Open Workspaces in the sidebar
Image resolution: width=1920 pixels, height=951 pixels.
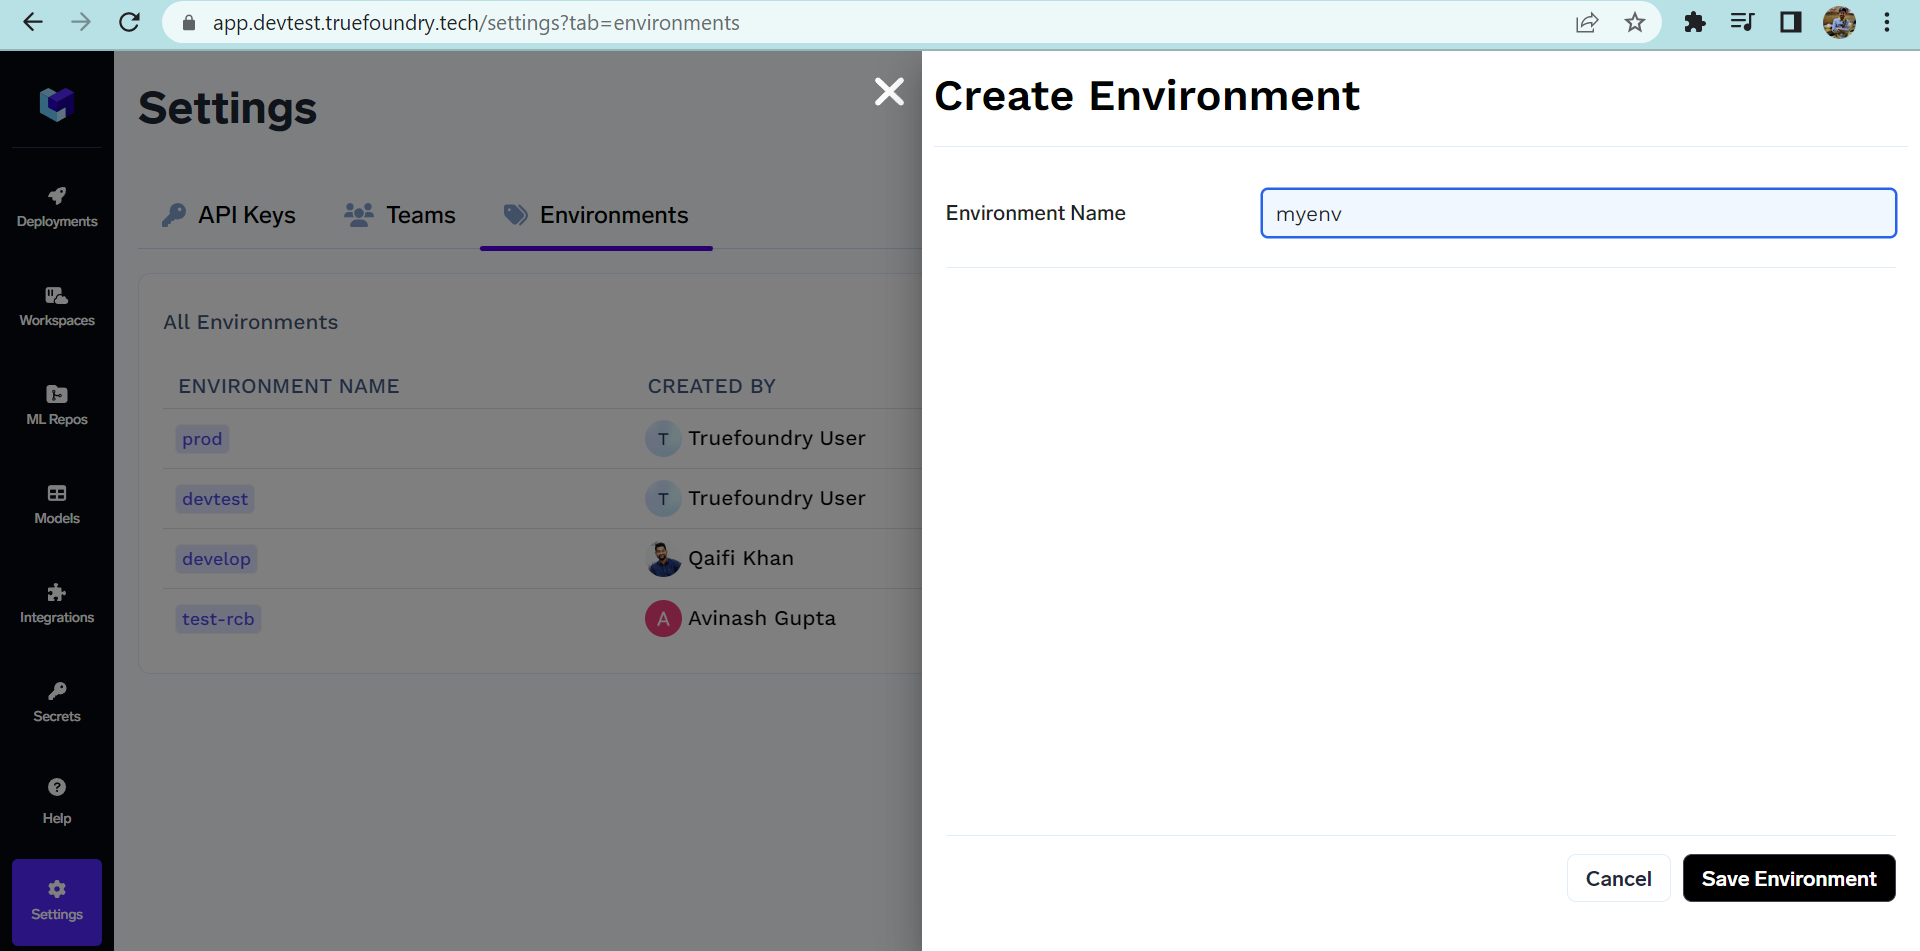tap(57, 306)
